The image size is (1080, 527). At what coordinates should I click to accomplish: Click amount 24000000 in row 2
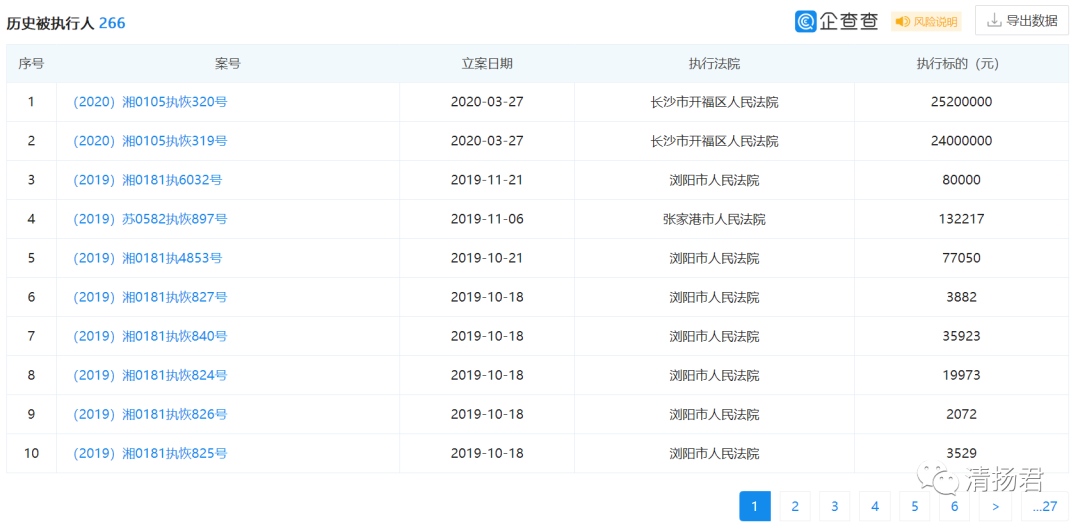961,141
